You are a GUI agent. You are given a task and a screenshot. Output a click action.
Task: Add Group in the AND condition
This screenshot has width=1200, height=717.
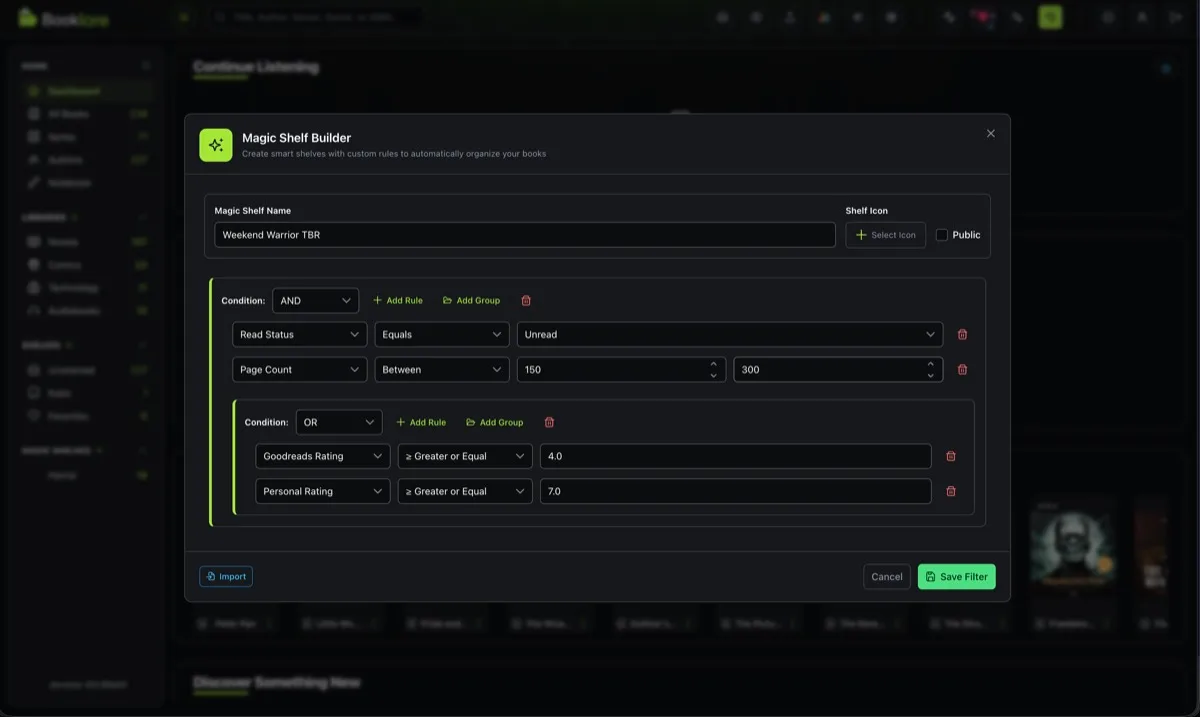coord(471,300)
